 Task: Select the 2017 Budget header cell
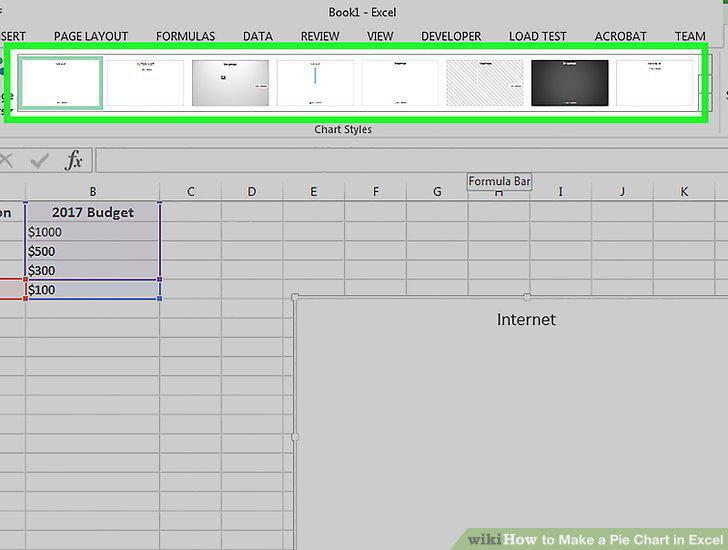[92, 212]
